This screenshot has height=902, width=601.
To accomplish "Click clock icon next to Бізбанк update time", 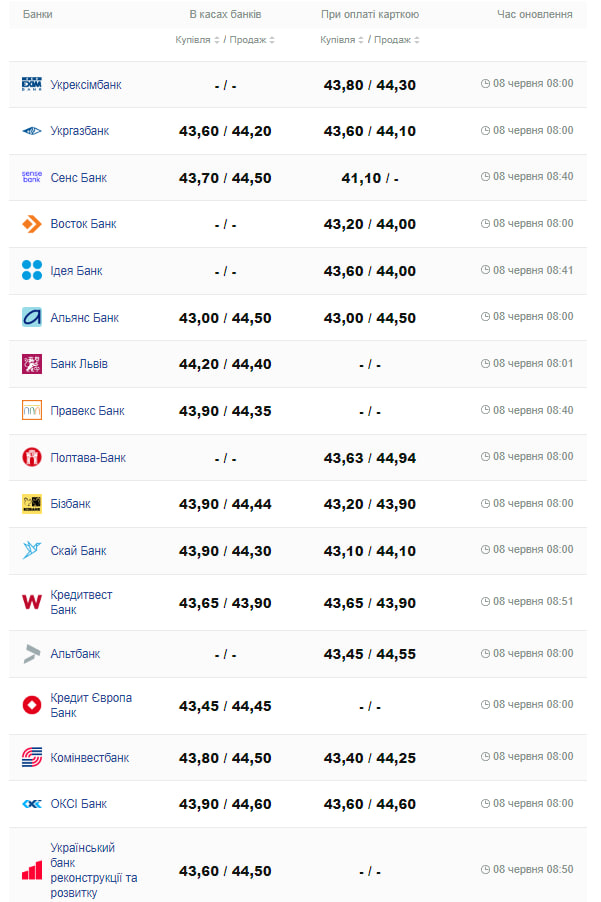I will click(485, 503).
